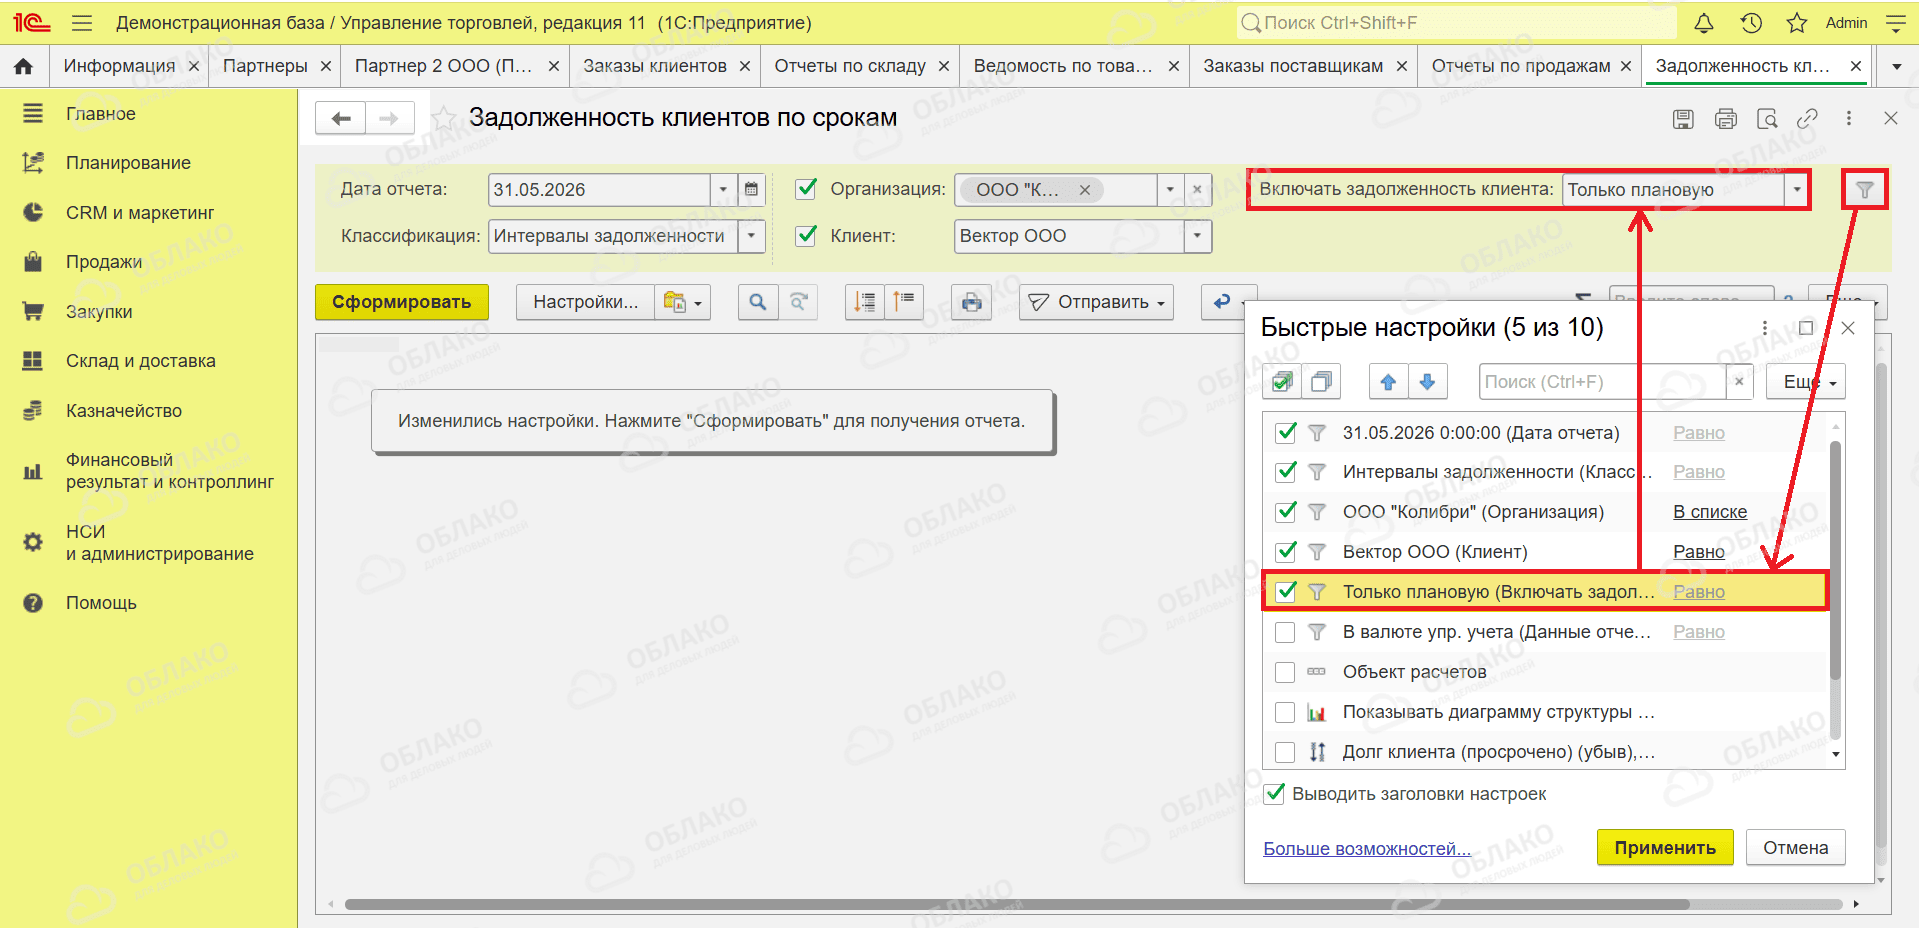Click the В списке condition link
This screenshot has height=928, width=1919.
tap(1710, 512)
